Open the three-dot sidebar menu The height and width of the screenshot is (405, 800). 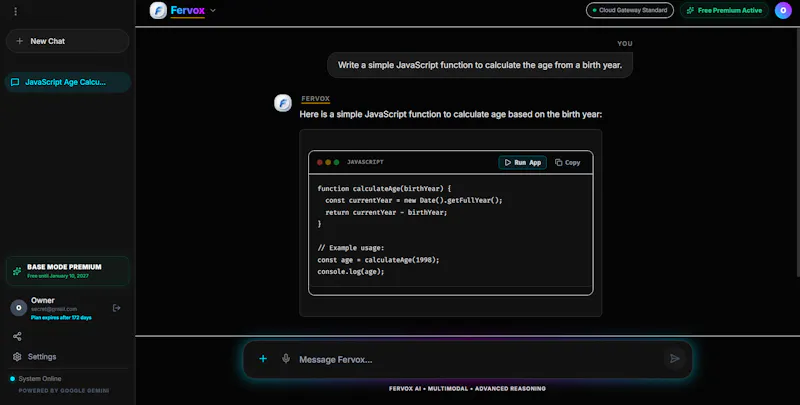click(x=15, y=11)
